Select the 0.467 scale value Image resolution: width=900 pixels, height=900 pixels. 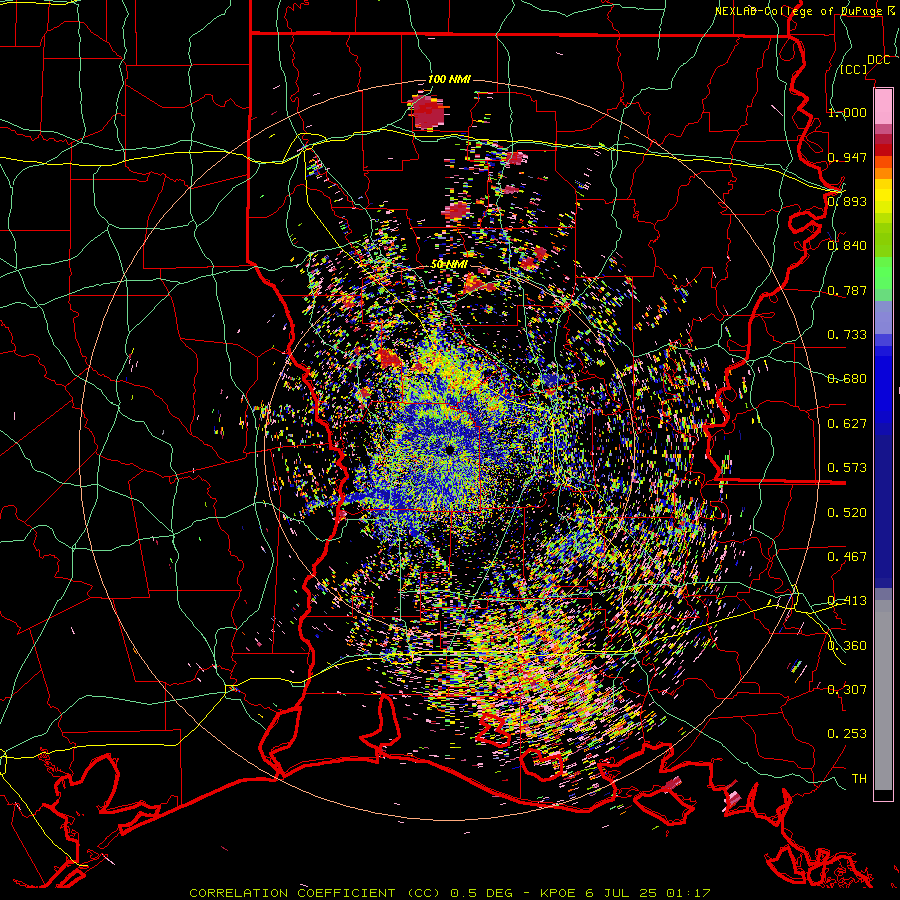847,556
